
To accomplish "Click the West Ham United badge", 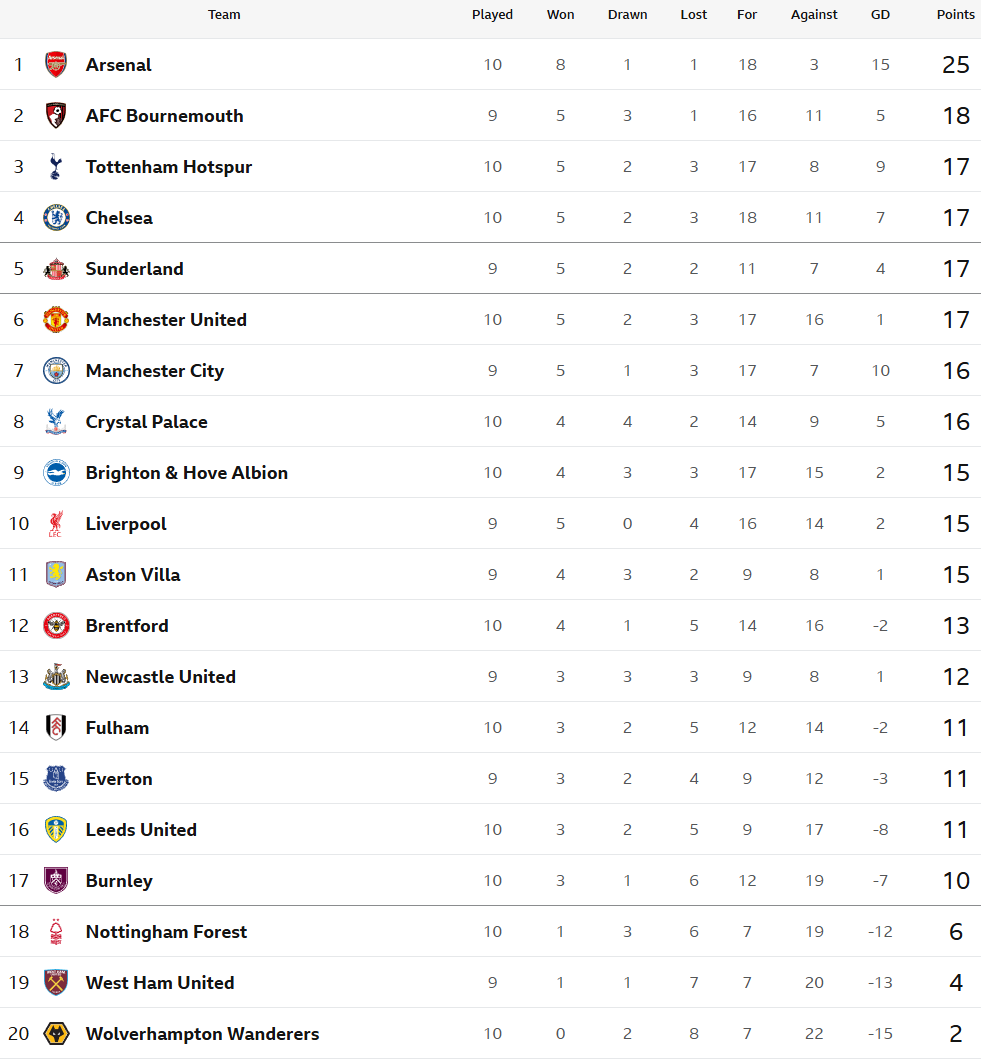I will pos(56,983).
